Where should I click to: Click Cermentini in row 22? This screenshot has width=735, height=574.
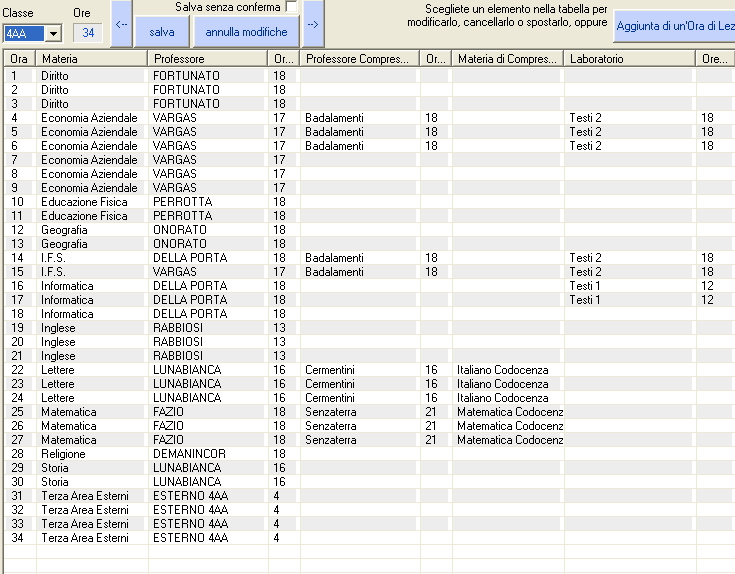pyautogui.click(x=330, y=370)
